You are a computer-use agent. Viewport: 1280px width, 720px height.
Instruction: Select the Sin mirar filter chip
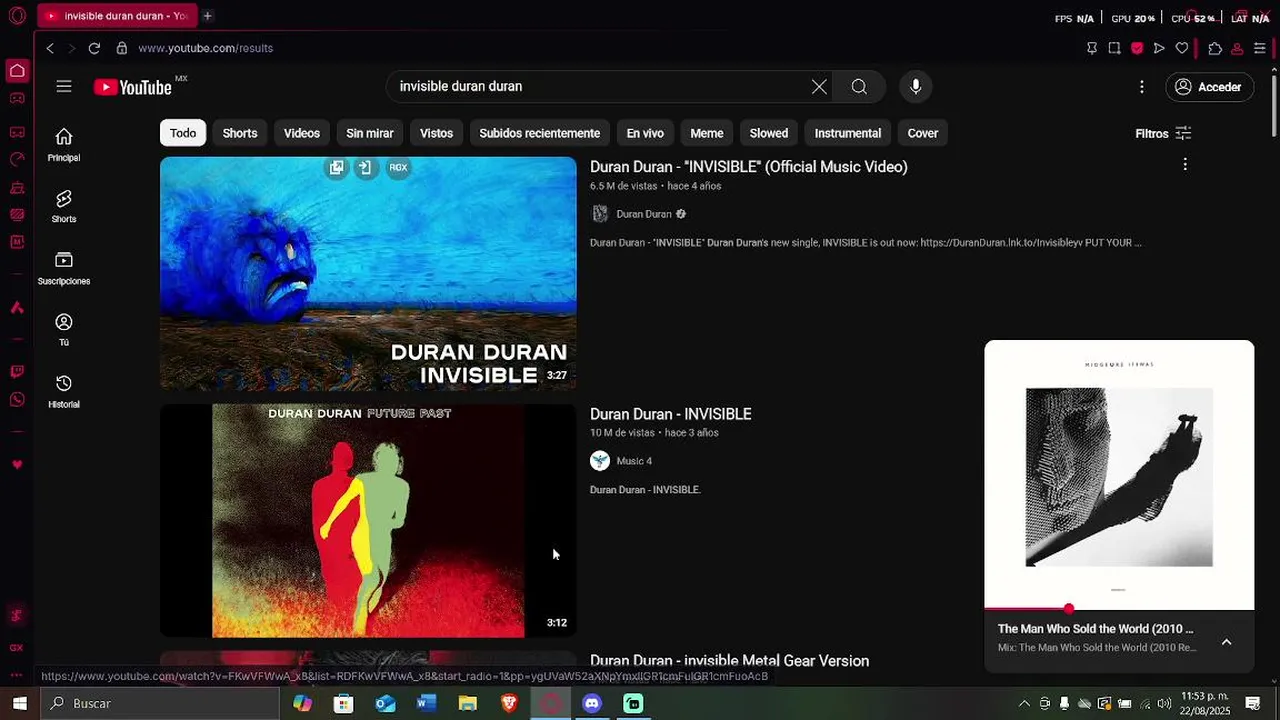pos(370,133)
